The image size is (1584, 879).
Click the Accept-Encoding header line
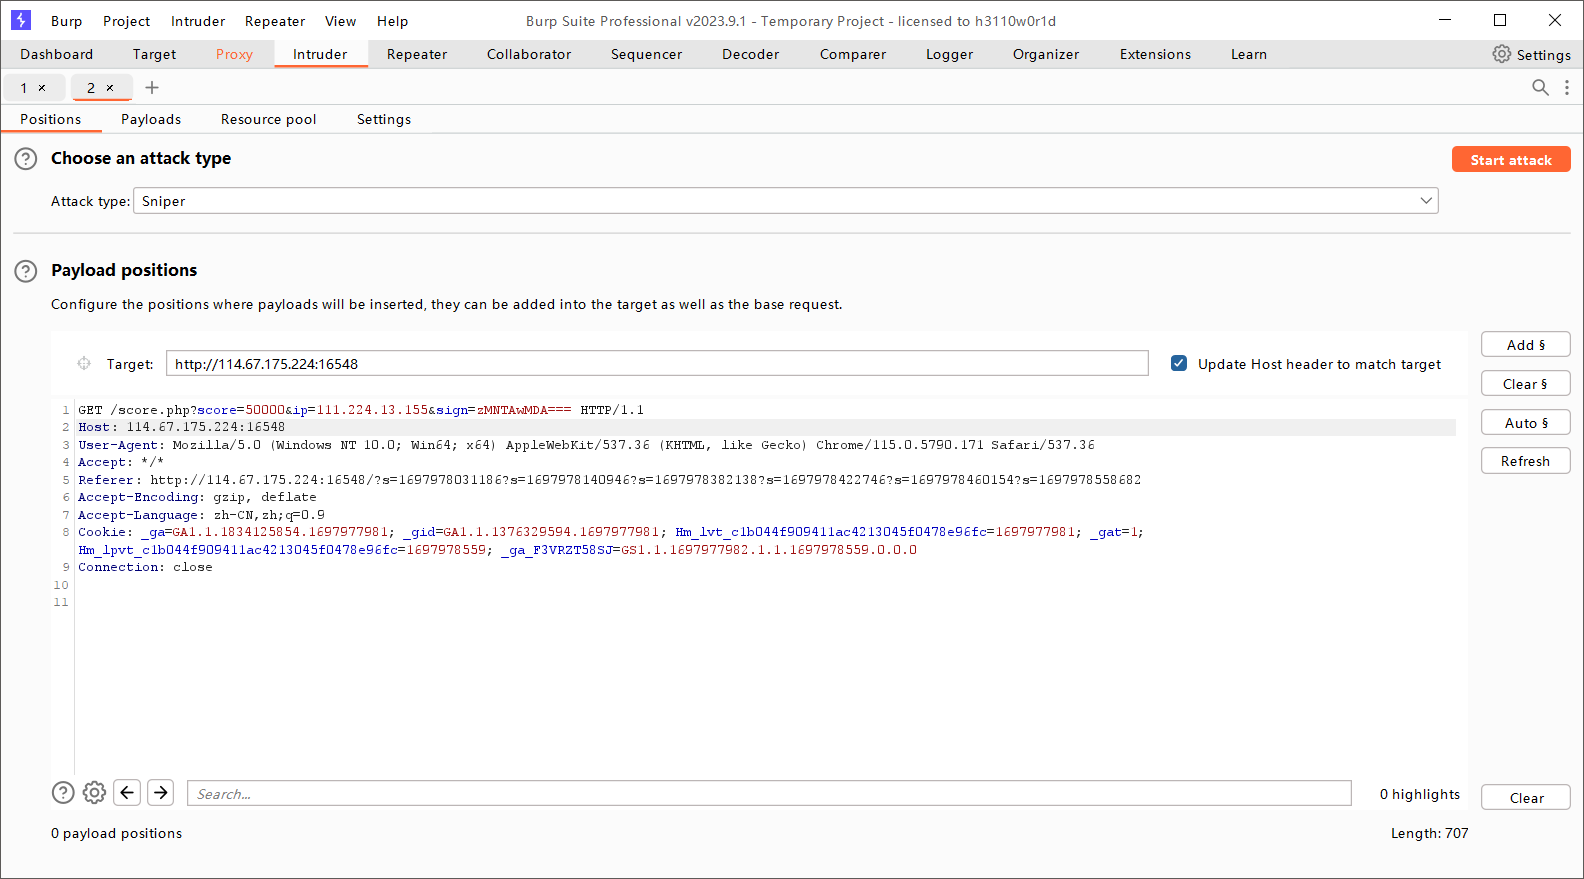(x=197, y=497)
